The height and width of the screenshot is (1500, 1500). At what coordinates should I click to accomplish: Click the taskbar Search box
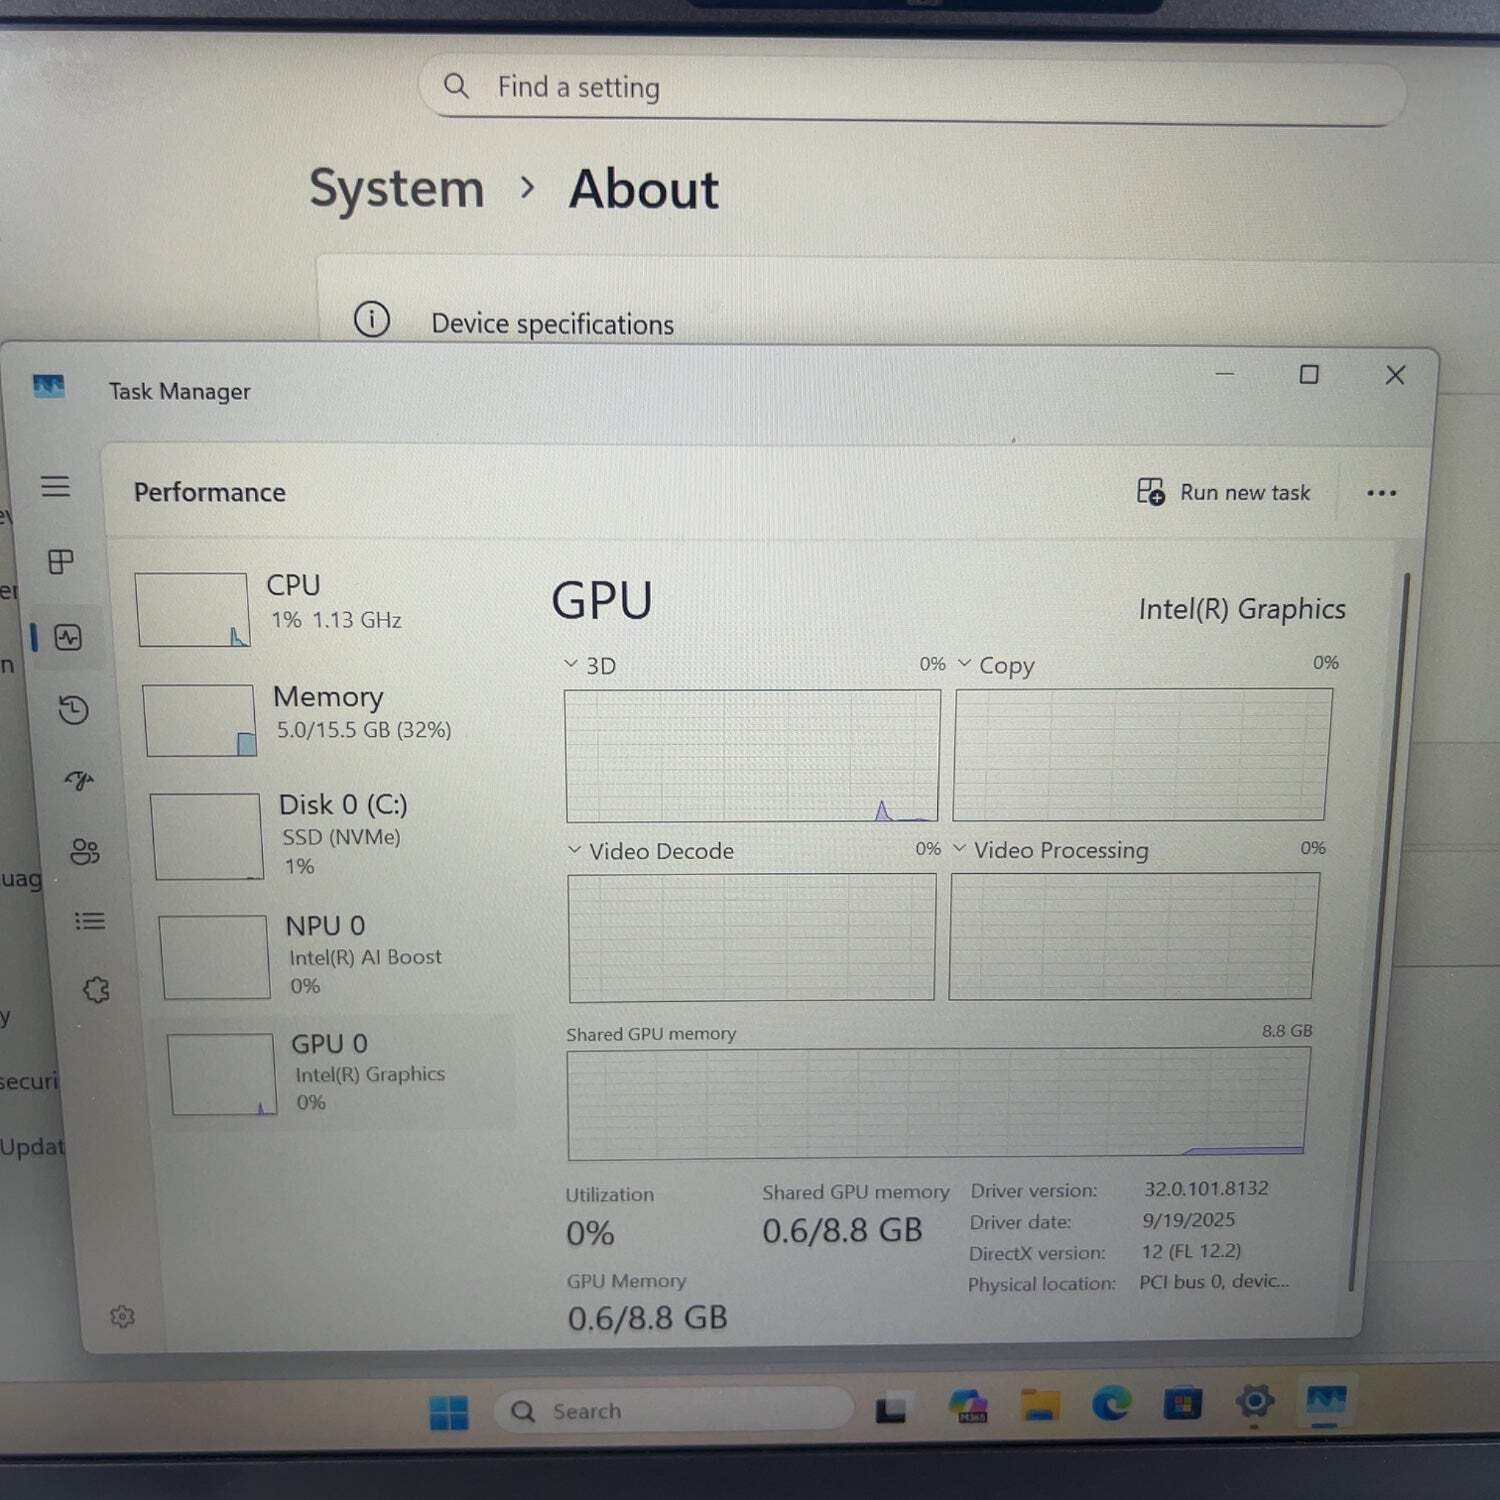tap(673, 1411)
